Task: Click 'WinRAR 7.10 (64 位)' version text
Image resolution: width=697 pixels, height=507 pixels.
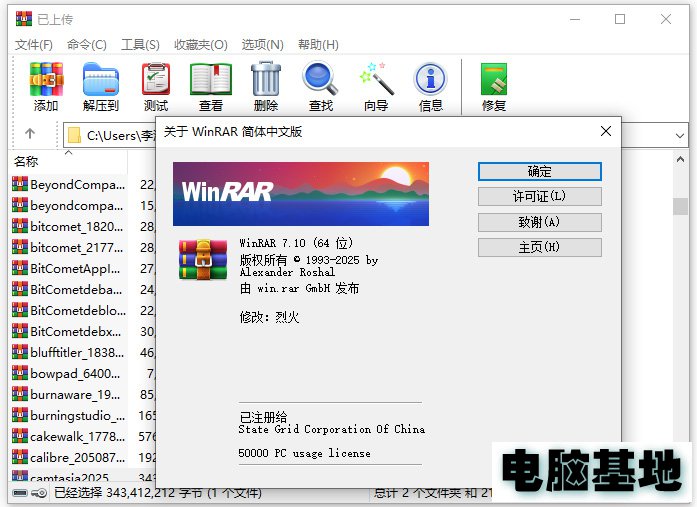Action: [296, 243]
